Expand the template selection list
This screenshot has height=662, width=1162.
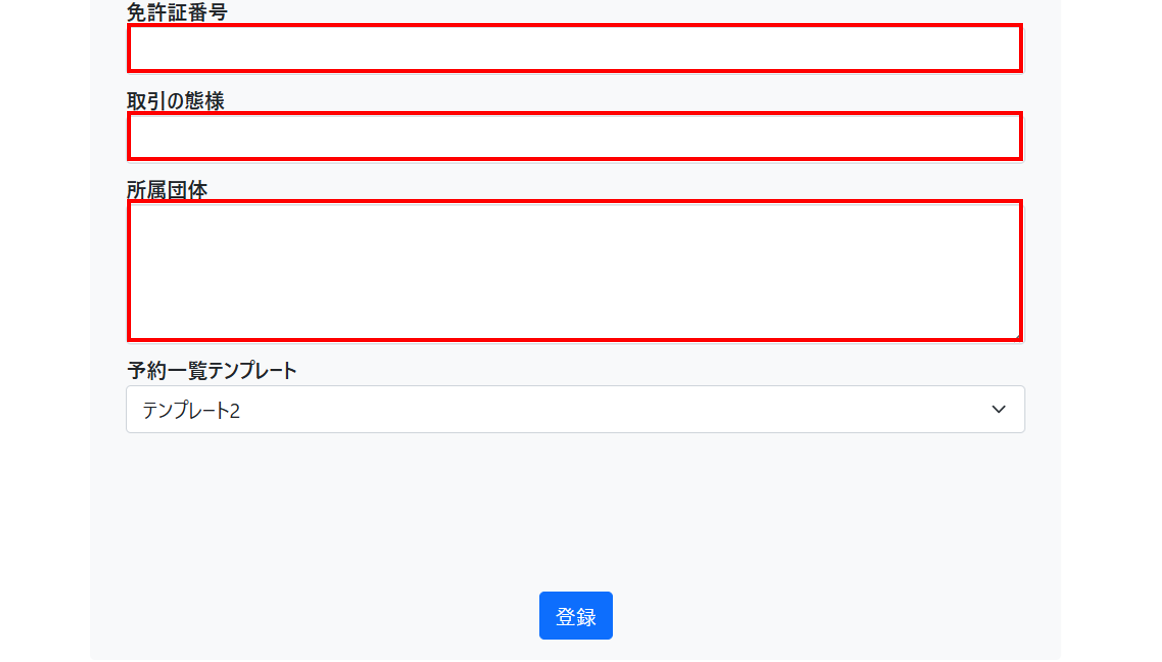coord(575,409)
